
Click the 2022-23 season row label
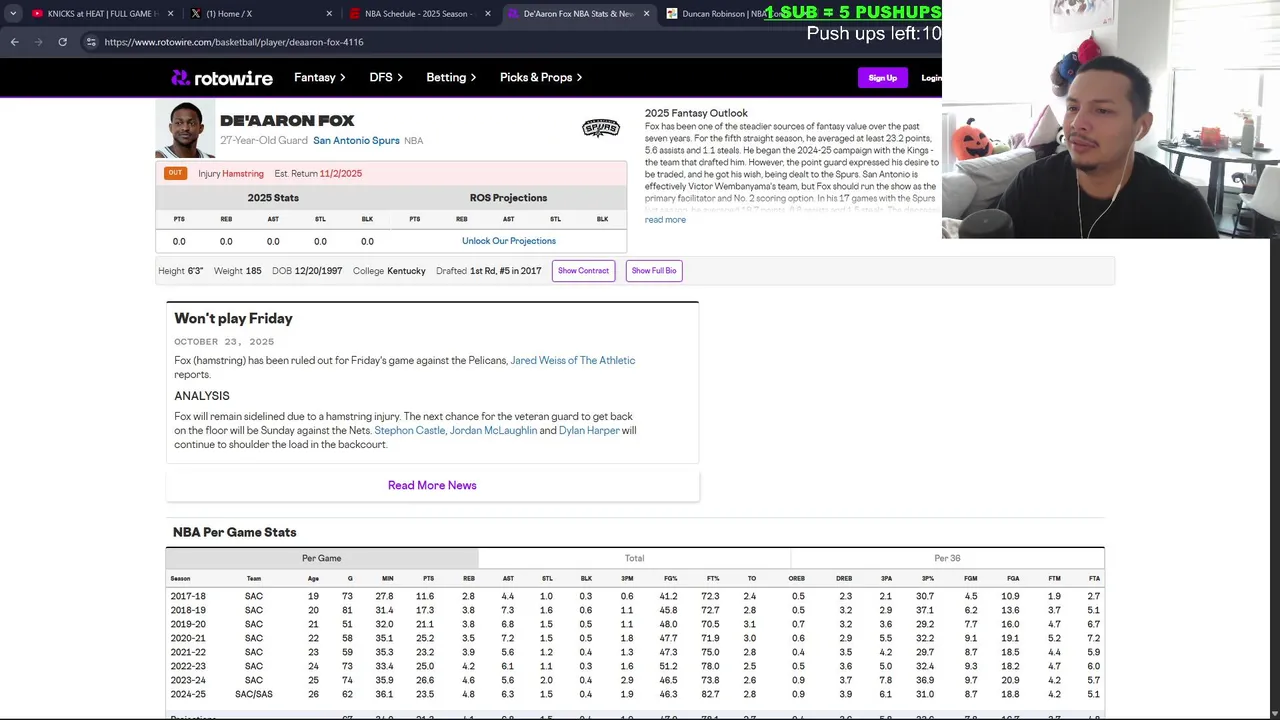point(188,666)
